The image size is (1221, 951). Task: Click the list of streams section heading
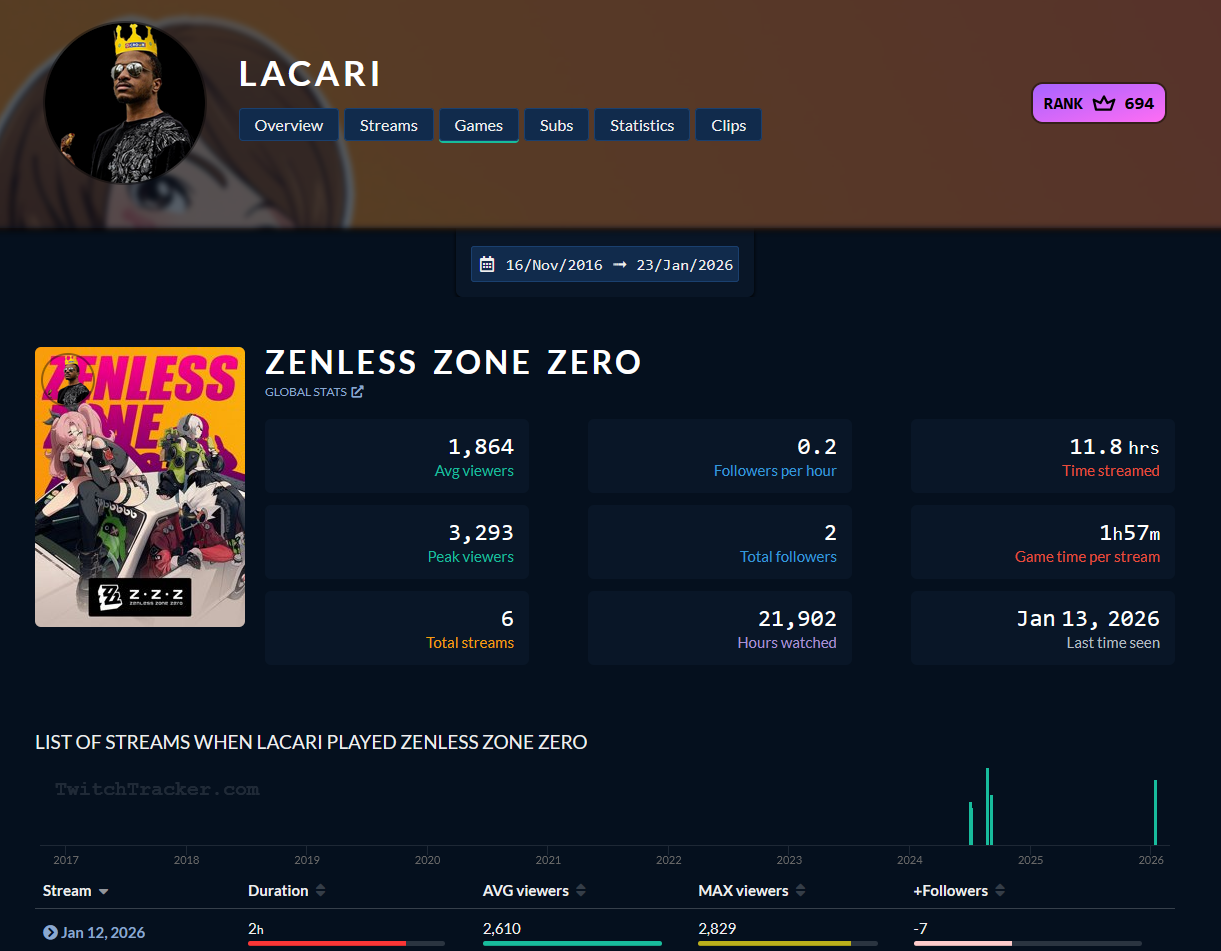[311, 742]
